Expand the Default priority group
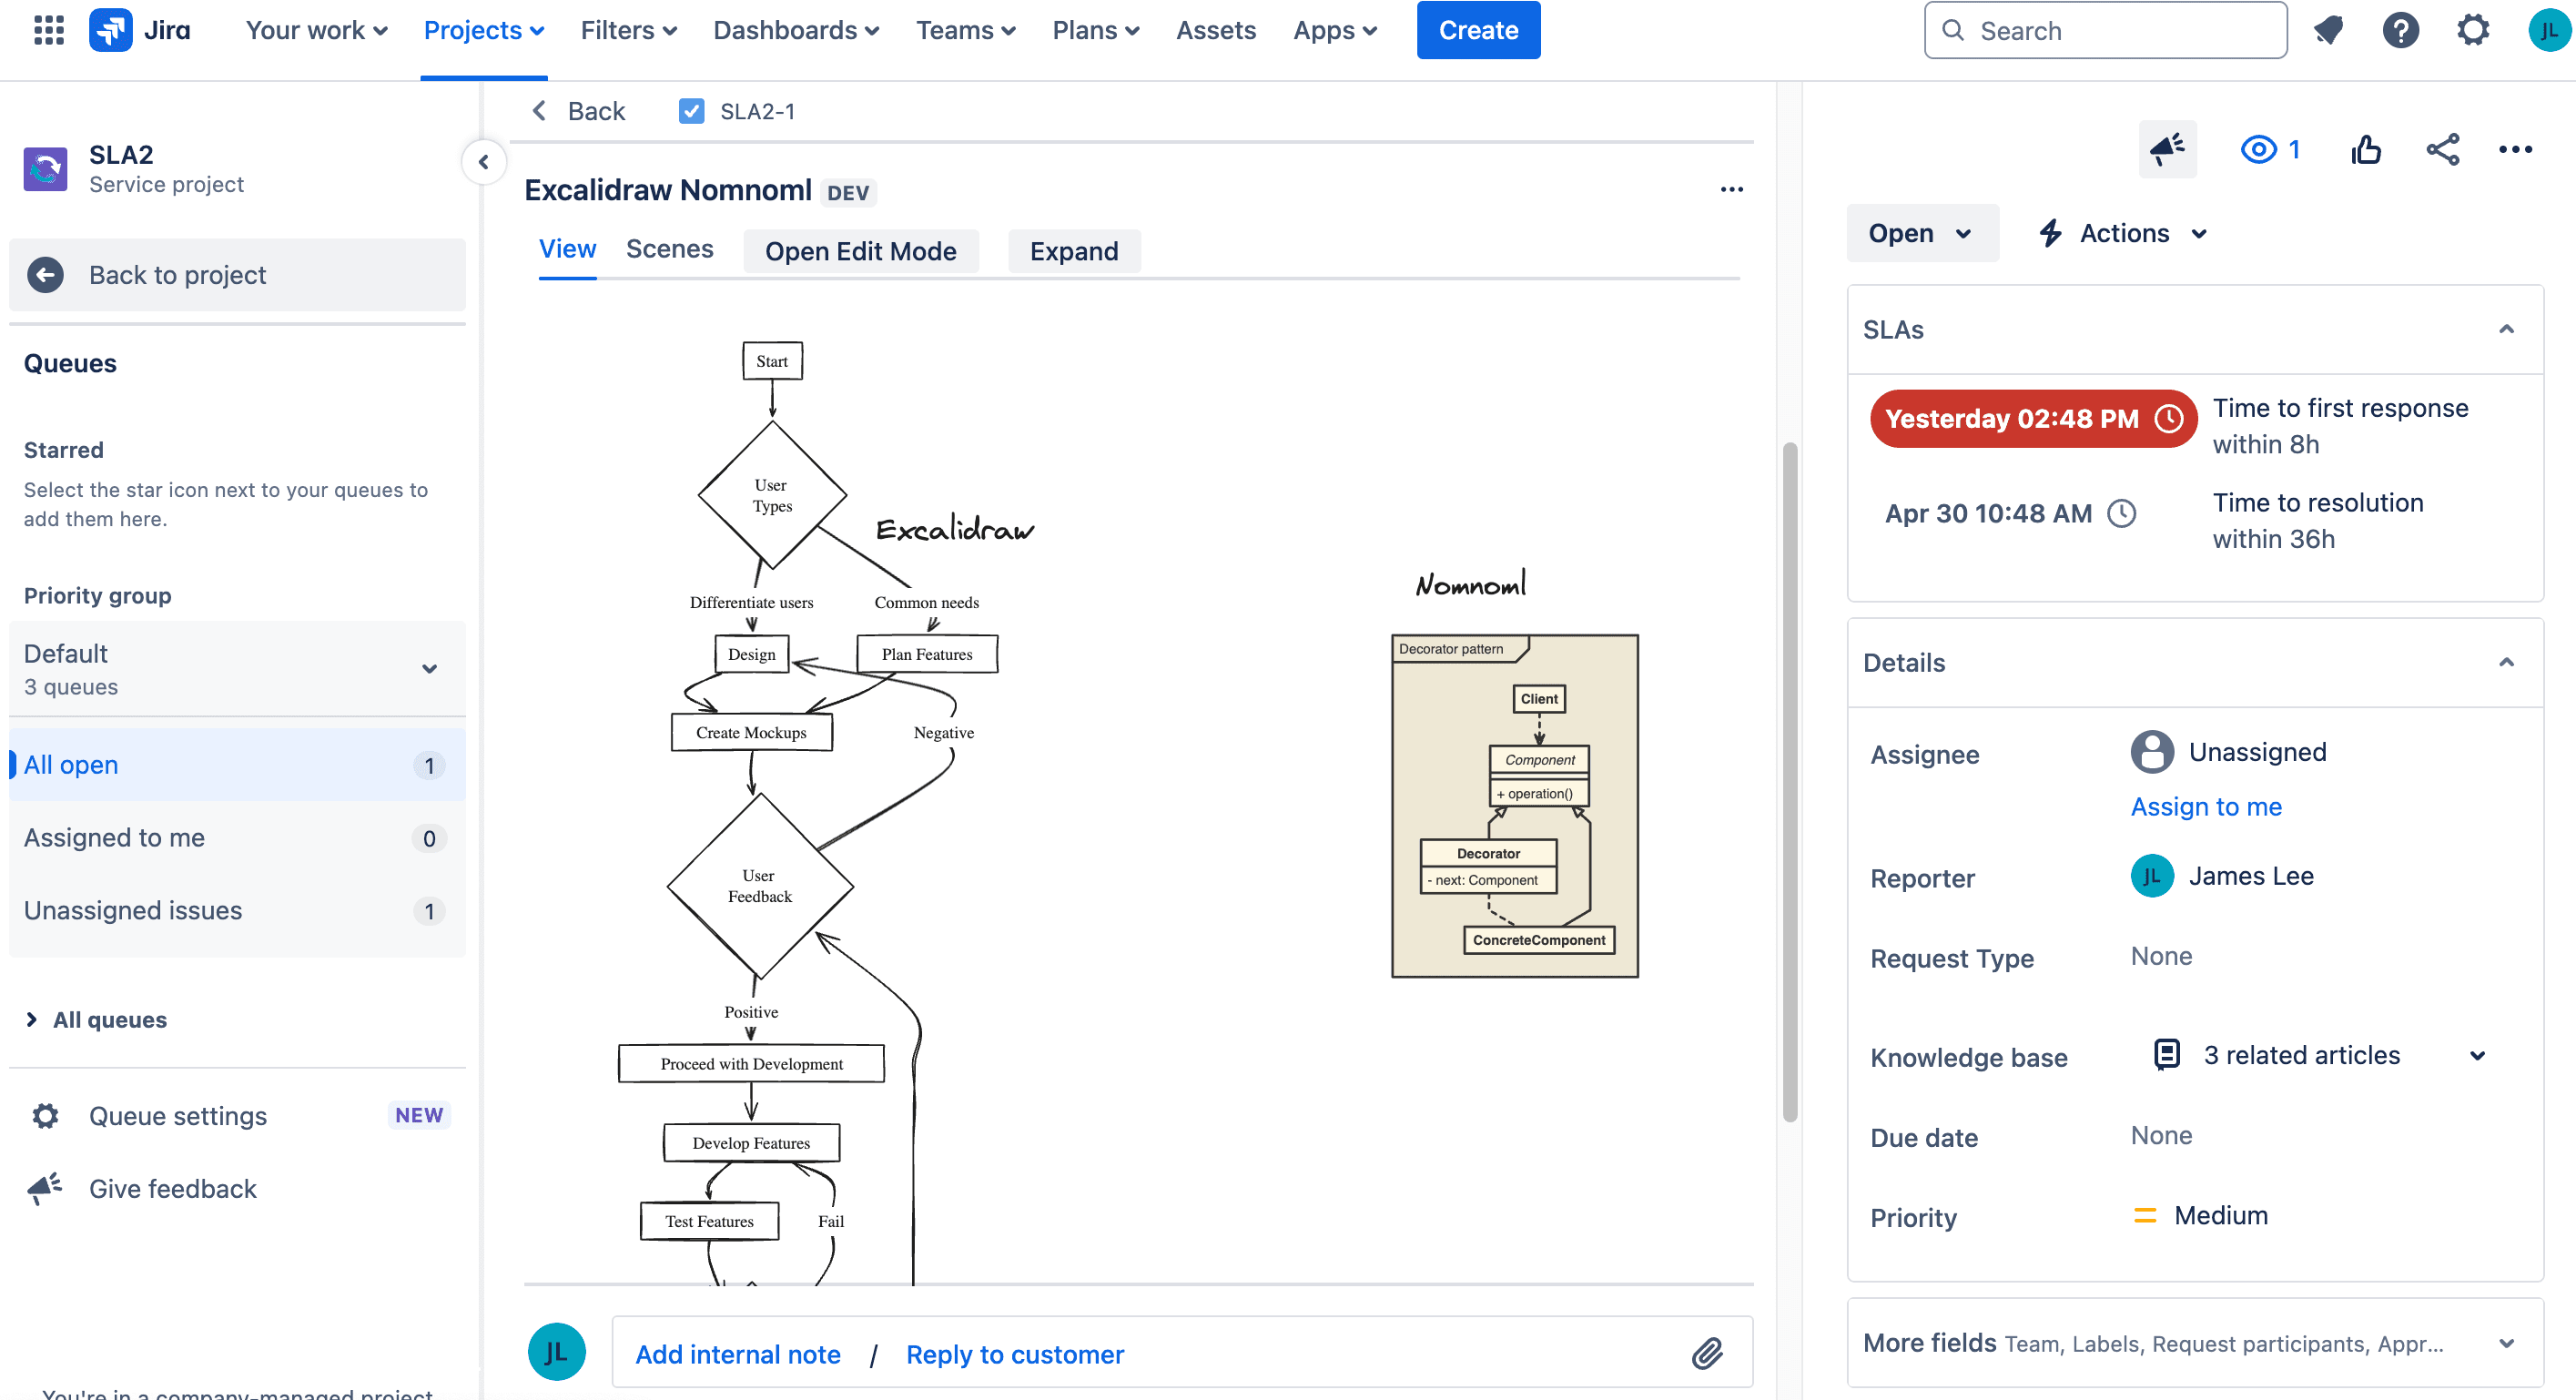The width and height of the screenshot is (2576, 1400). [x=237, y=668]
